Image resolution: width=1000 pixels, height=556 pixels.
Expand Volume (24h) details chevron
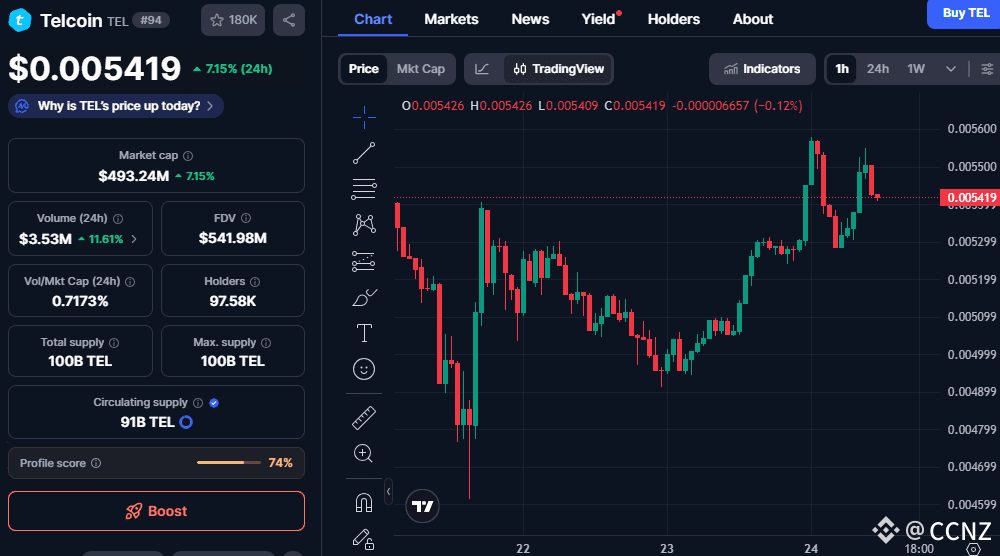click(x=134, y=239)
